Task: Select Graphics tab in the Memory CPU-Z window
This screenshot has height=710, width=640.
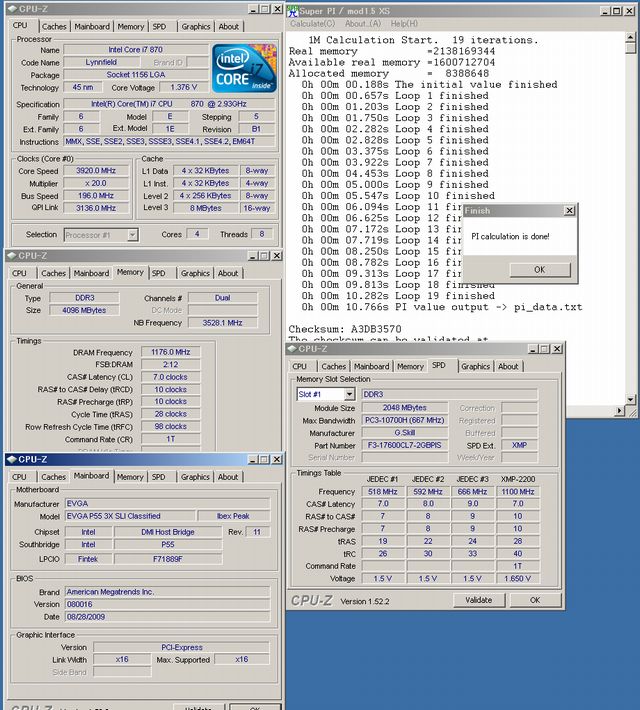Action: point(195,273)
